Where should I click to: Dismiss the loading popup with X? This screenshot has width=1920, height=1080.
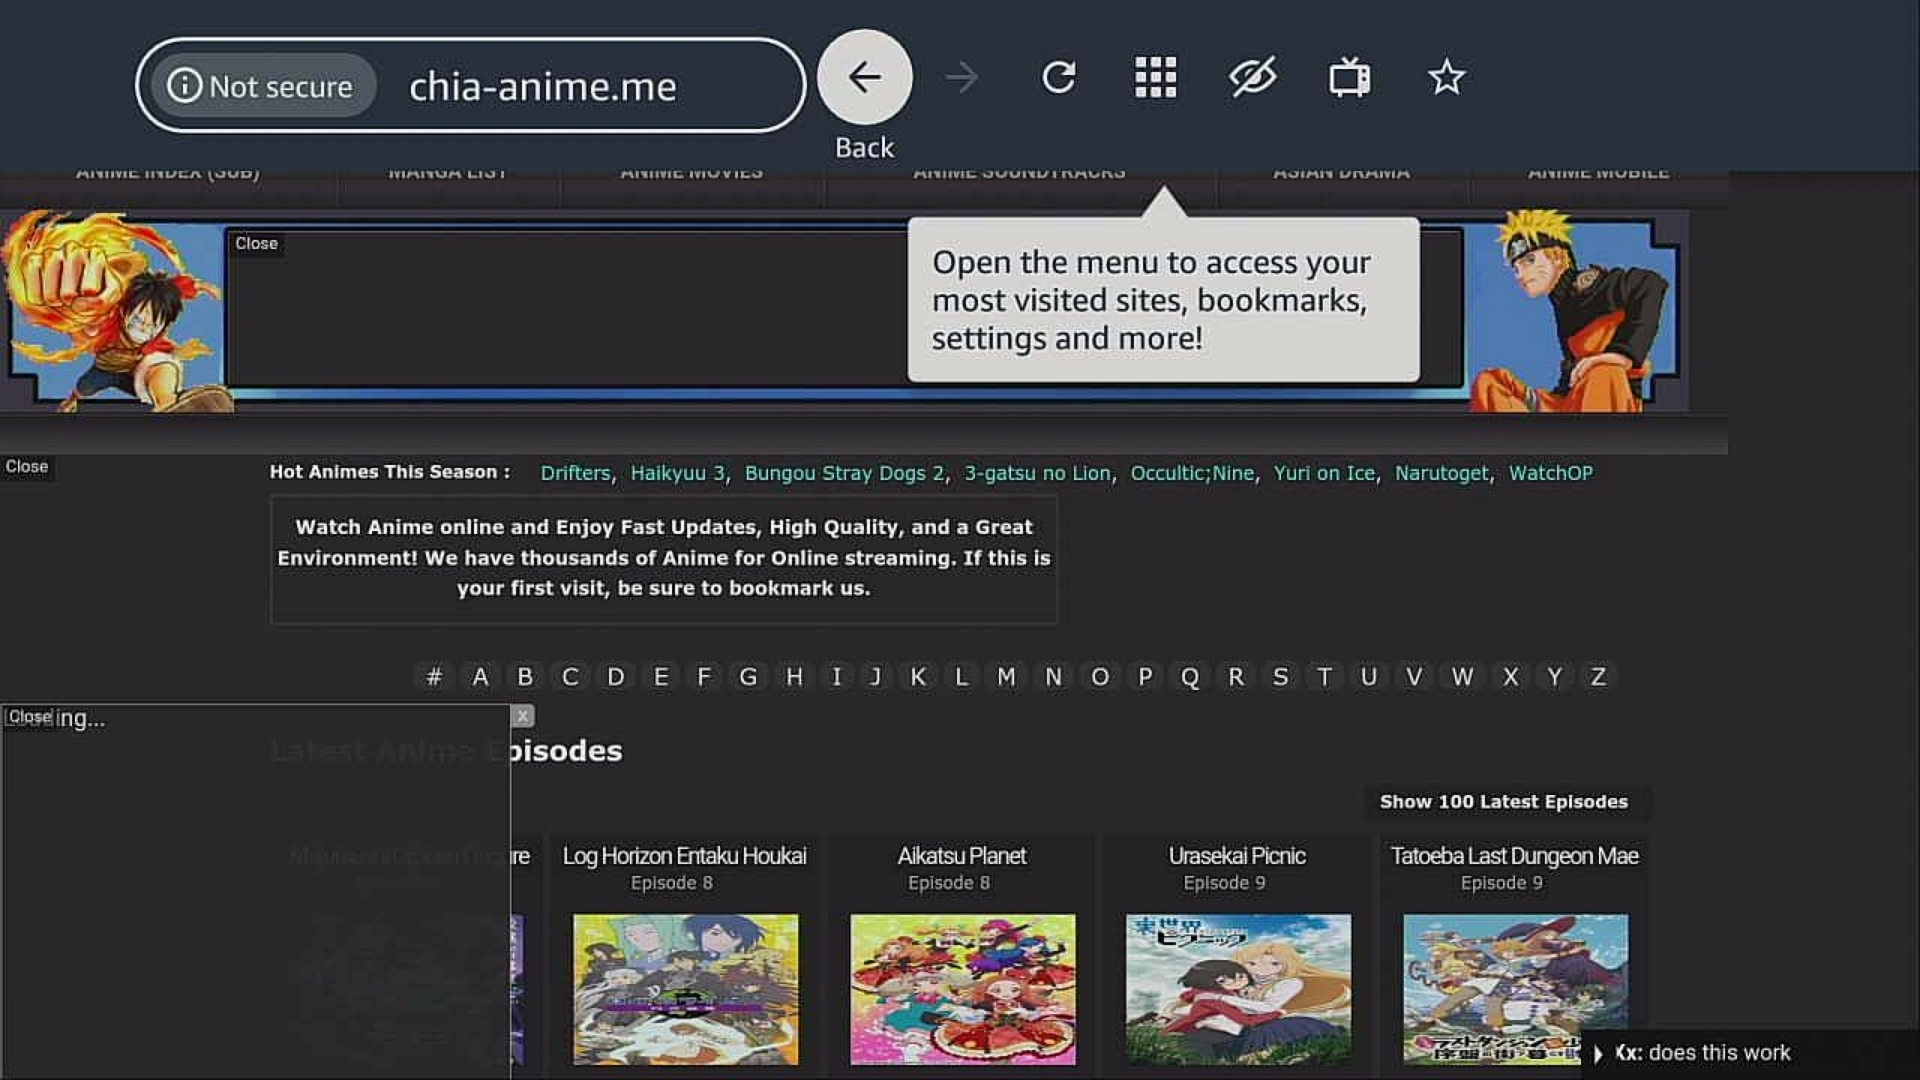(522, 716)
